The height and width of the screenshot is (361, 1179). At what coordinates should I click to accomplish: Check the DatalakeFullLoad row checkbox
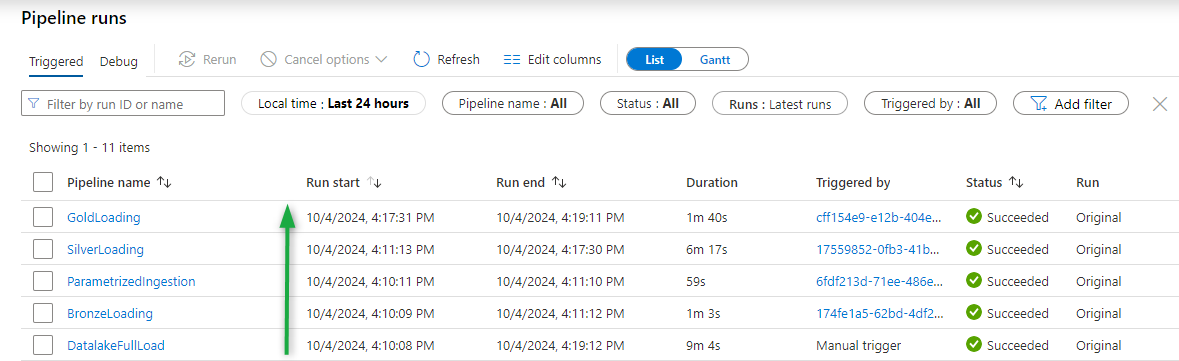tap(43, 346)
